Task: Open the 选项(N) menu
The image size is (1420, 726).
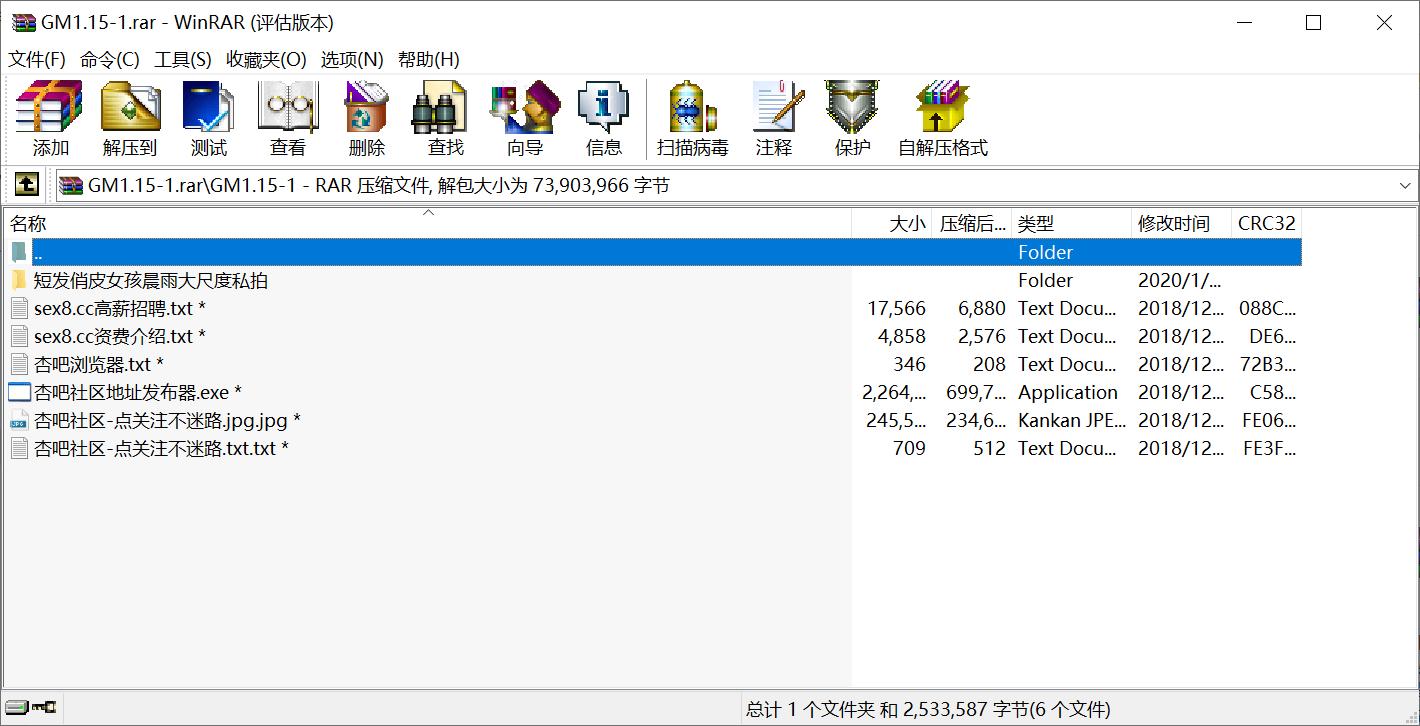Action: click(x=352, y=59)
